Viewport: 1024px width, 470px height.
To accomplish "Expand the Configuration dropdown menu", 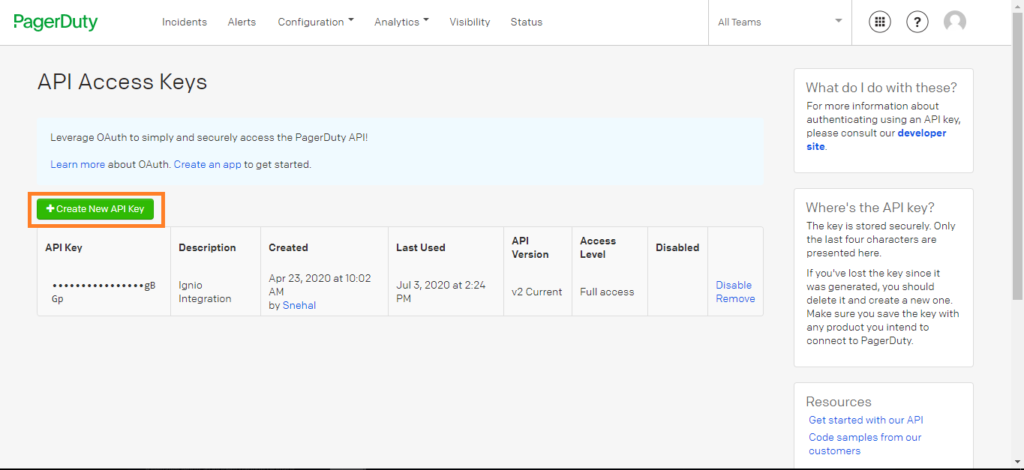I will (315, 22).
